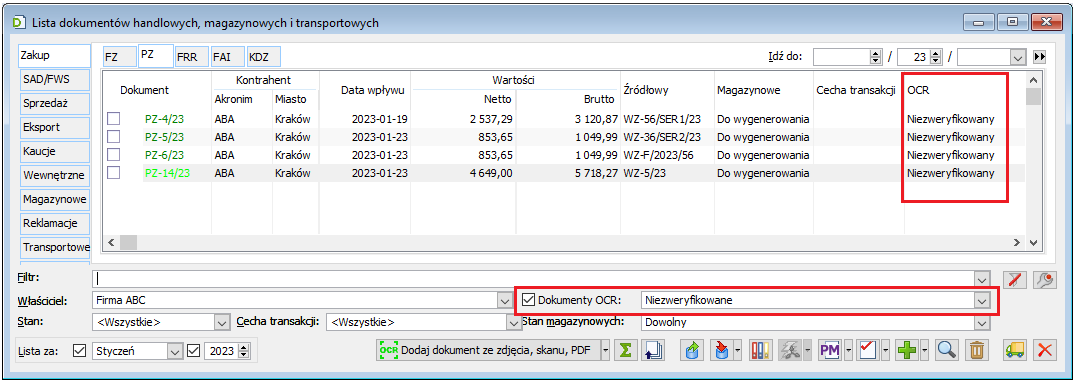Click the OCR add document from photo button
Image resolution: width=1077 pixels, height=383 pixels.
488,350
